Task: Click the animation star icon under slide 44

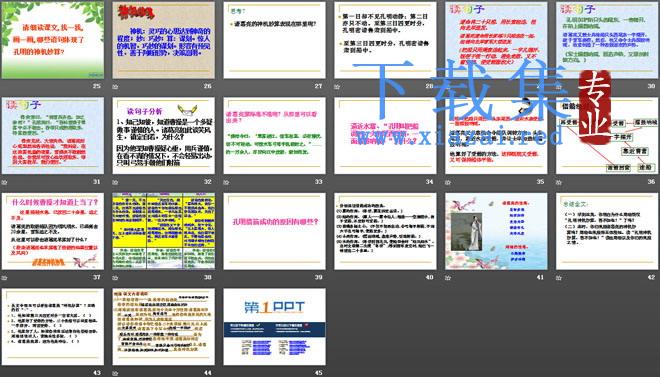Action: [115, 373]
